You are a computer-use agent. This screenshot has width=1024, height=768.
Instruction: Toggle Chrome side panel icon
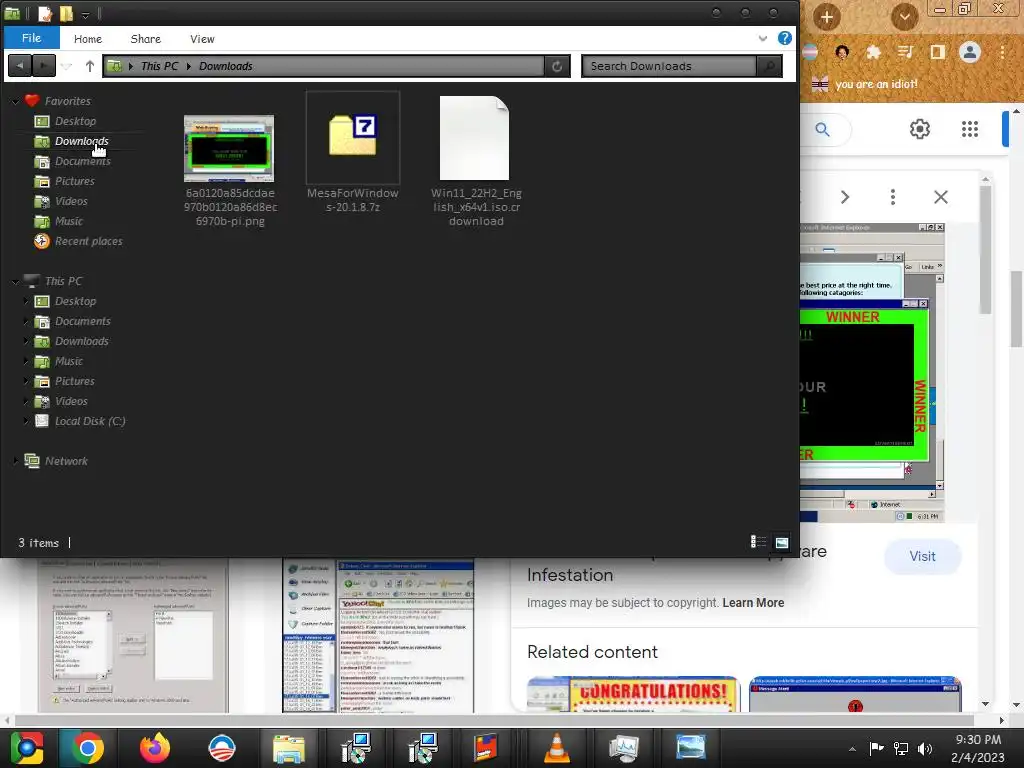point(937,52)
